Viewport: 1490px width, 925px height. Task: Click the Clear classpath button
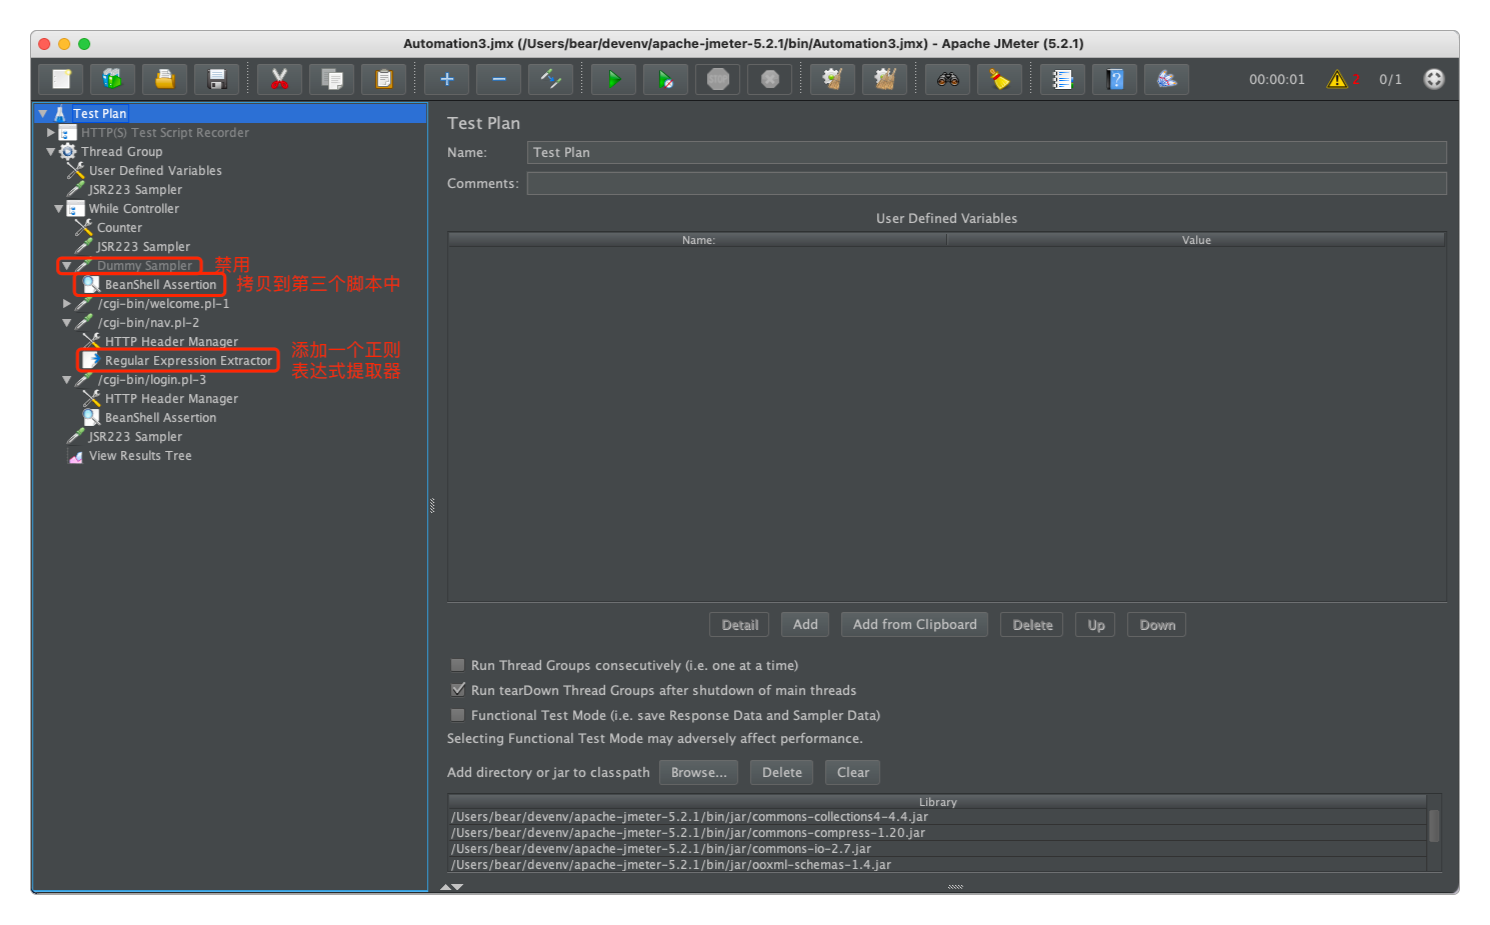point(853,772)
